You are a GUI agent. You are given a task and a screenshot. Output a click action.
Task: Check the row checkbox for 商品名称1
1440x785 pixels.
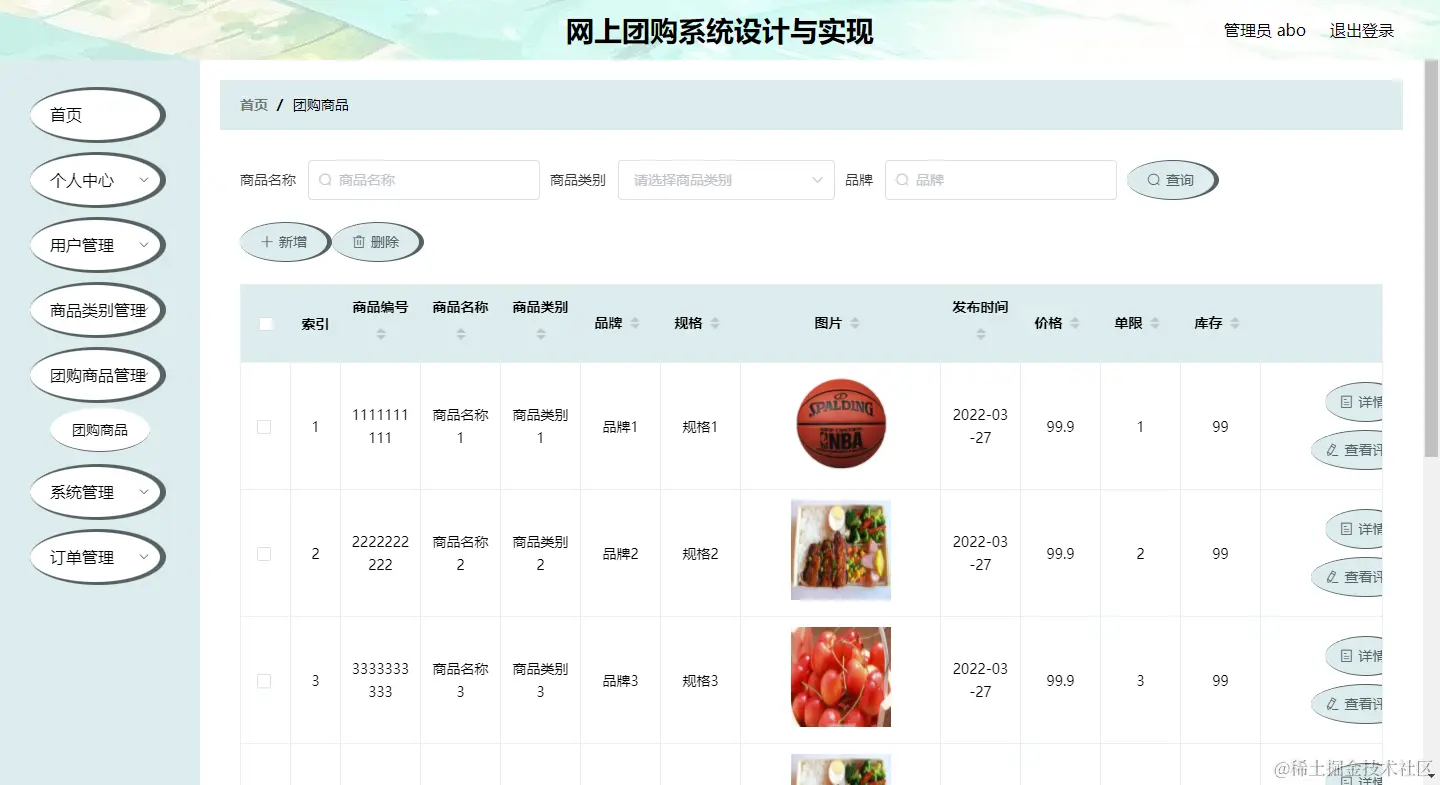(265, 426)
